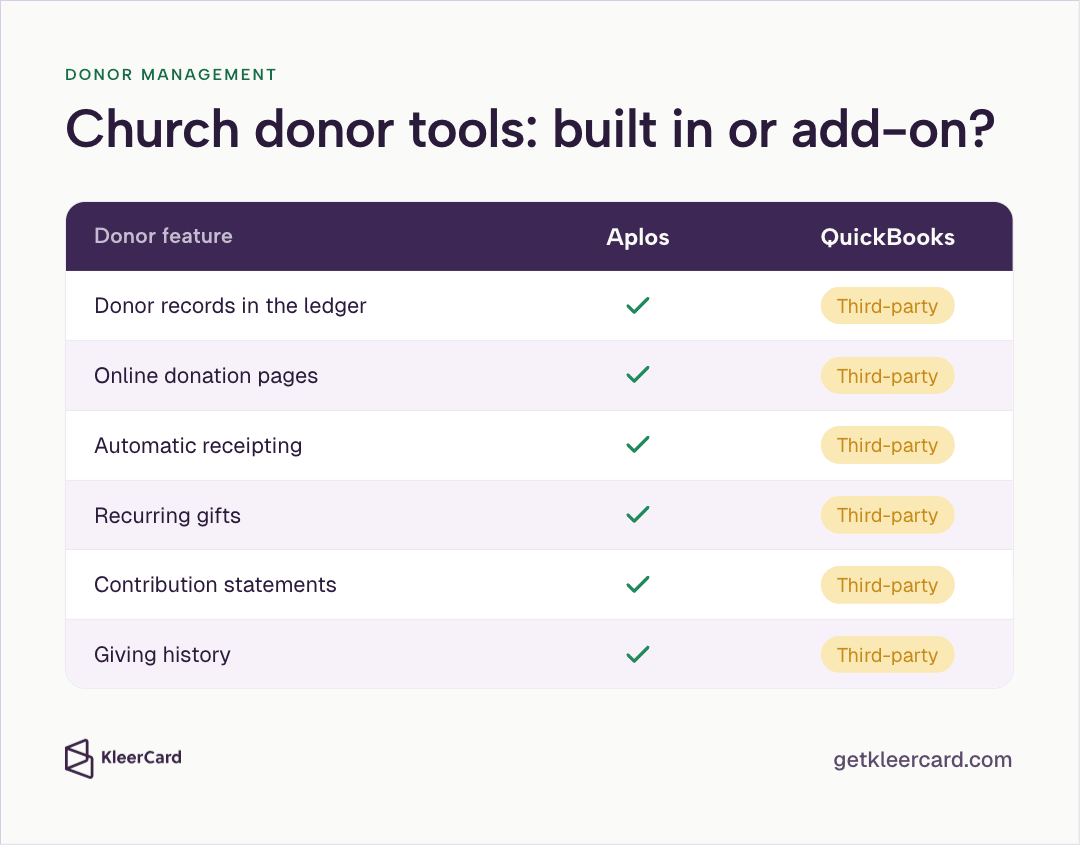Click 'Recurring gifts' row label
The width and height of the screenshot is (1080, 845).
pos(167,515)
